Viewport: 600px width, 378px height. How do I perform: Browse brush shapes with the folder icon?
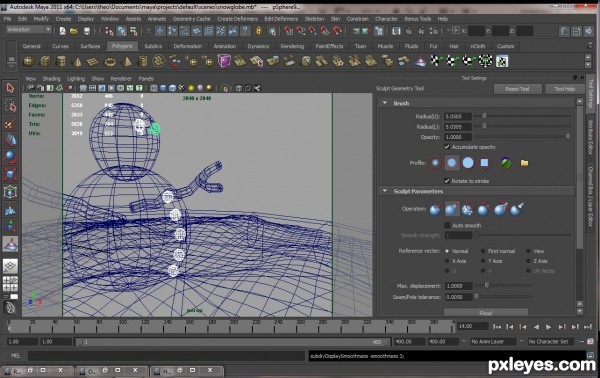tap(524, 163)
